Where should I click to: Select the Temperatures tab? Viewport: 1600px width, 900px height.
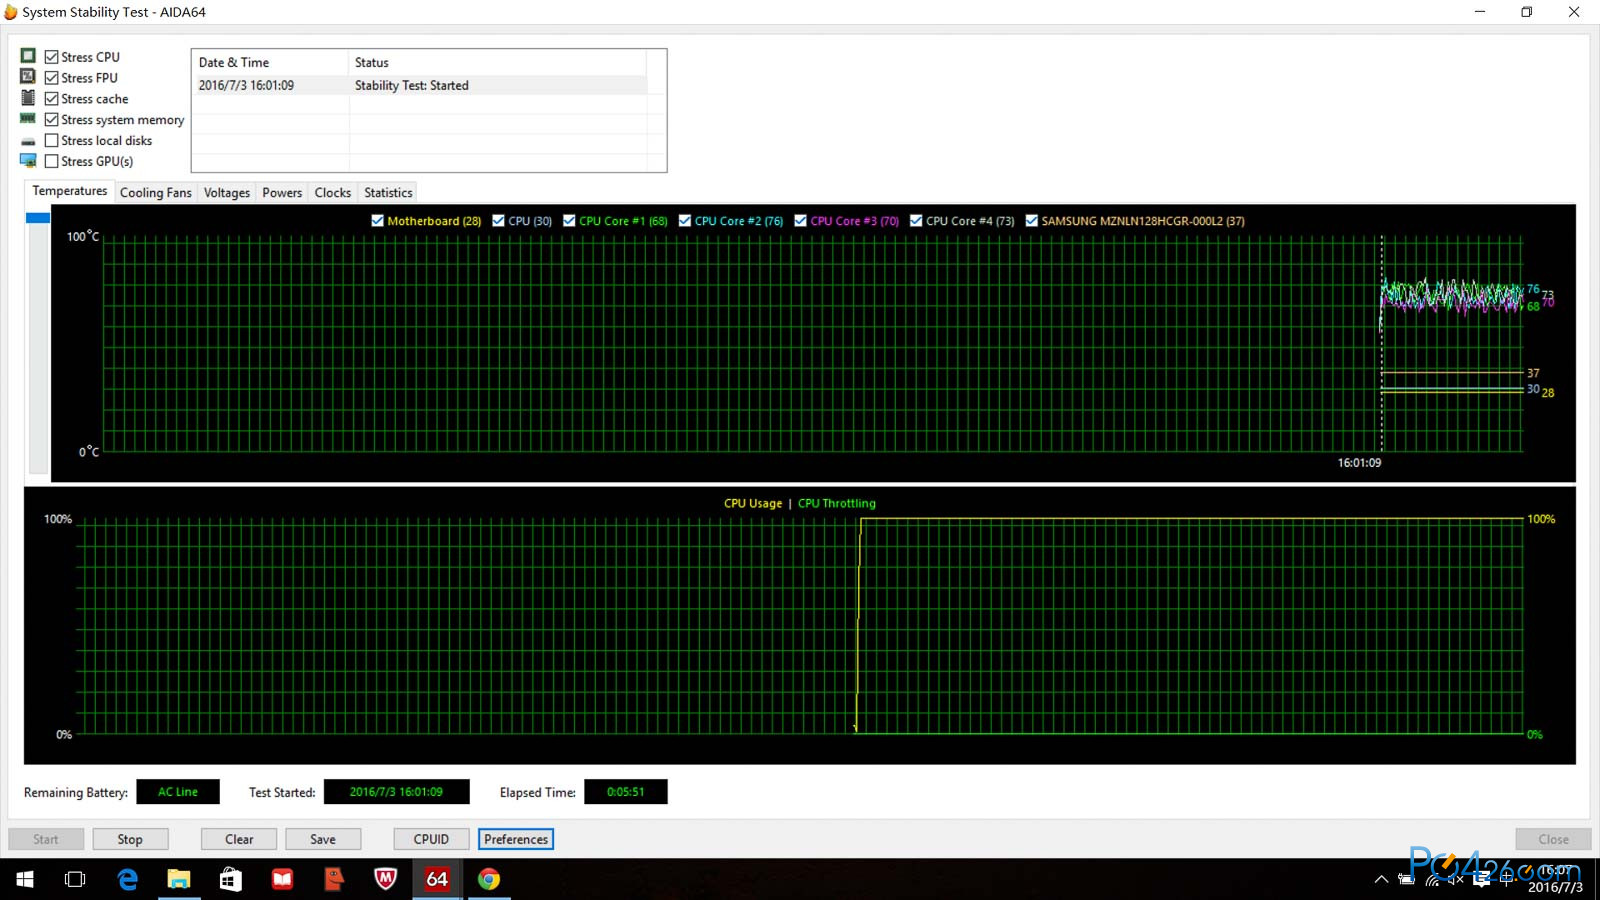click(69, 191)
